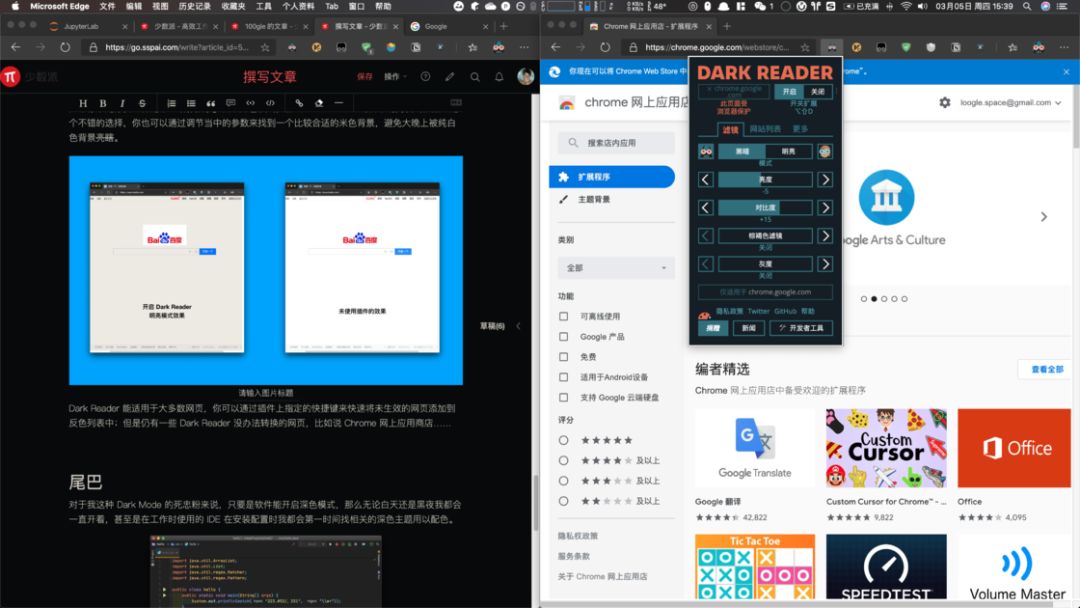1080x608 pixels.
Task: Open macOS Spotlight search icon
Action: (1026, 6)
